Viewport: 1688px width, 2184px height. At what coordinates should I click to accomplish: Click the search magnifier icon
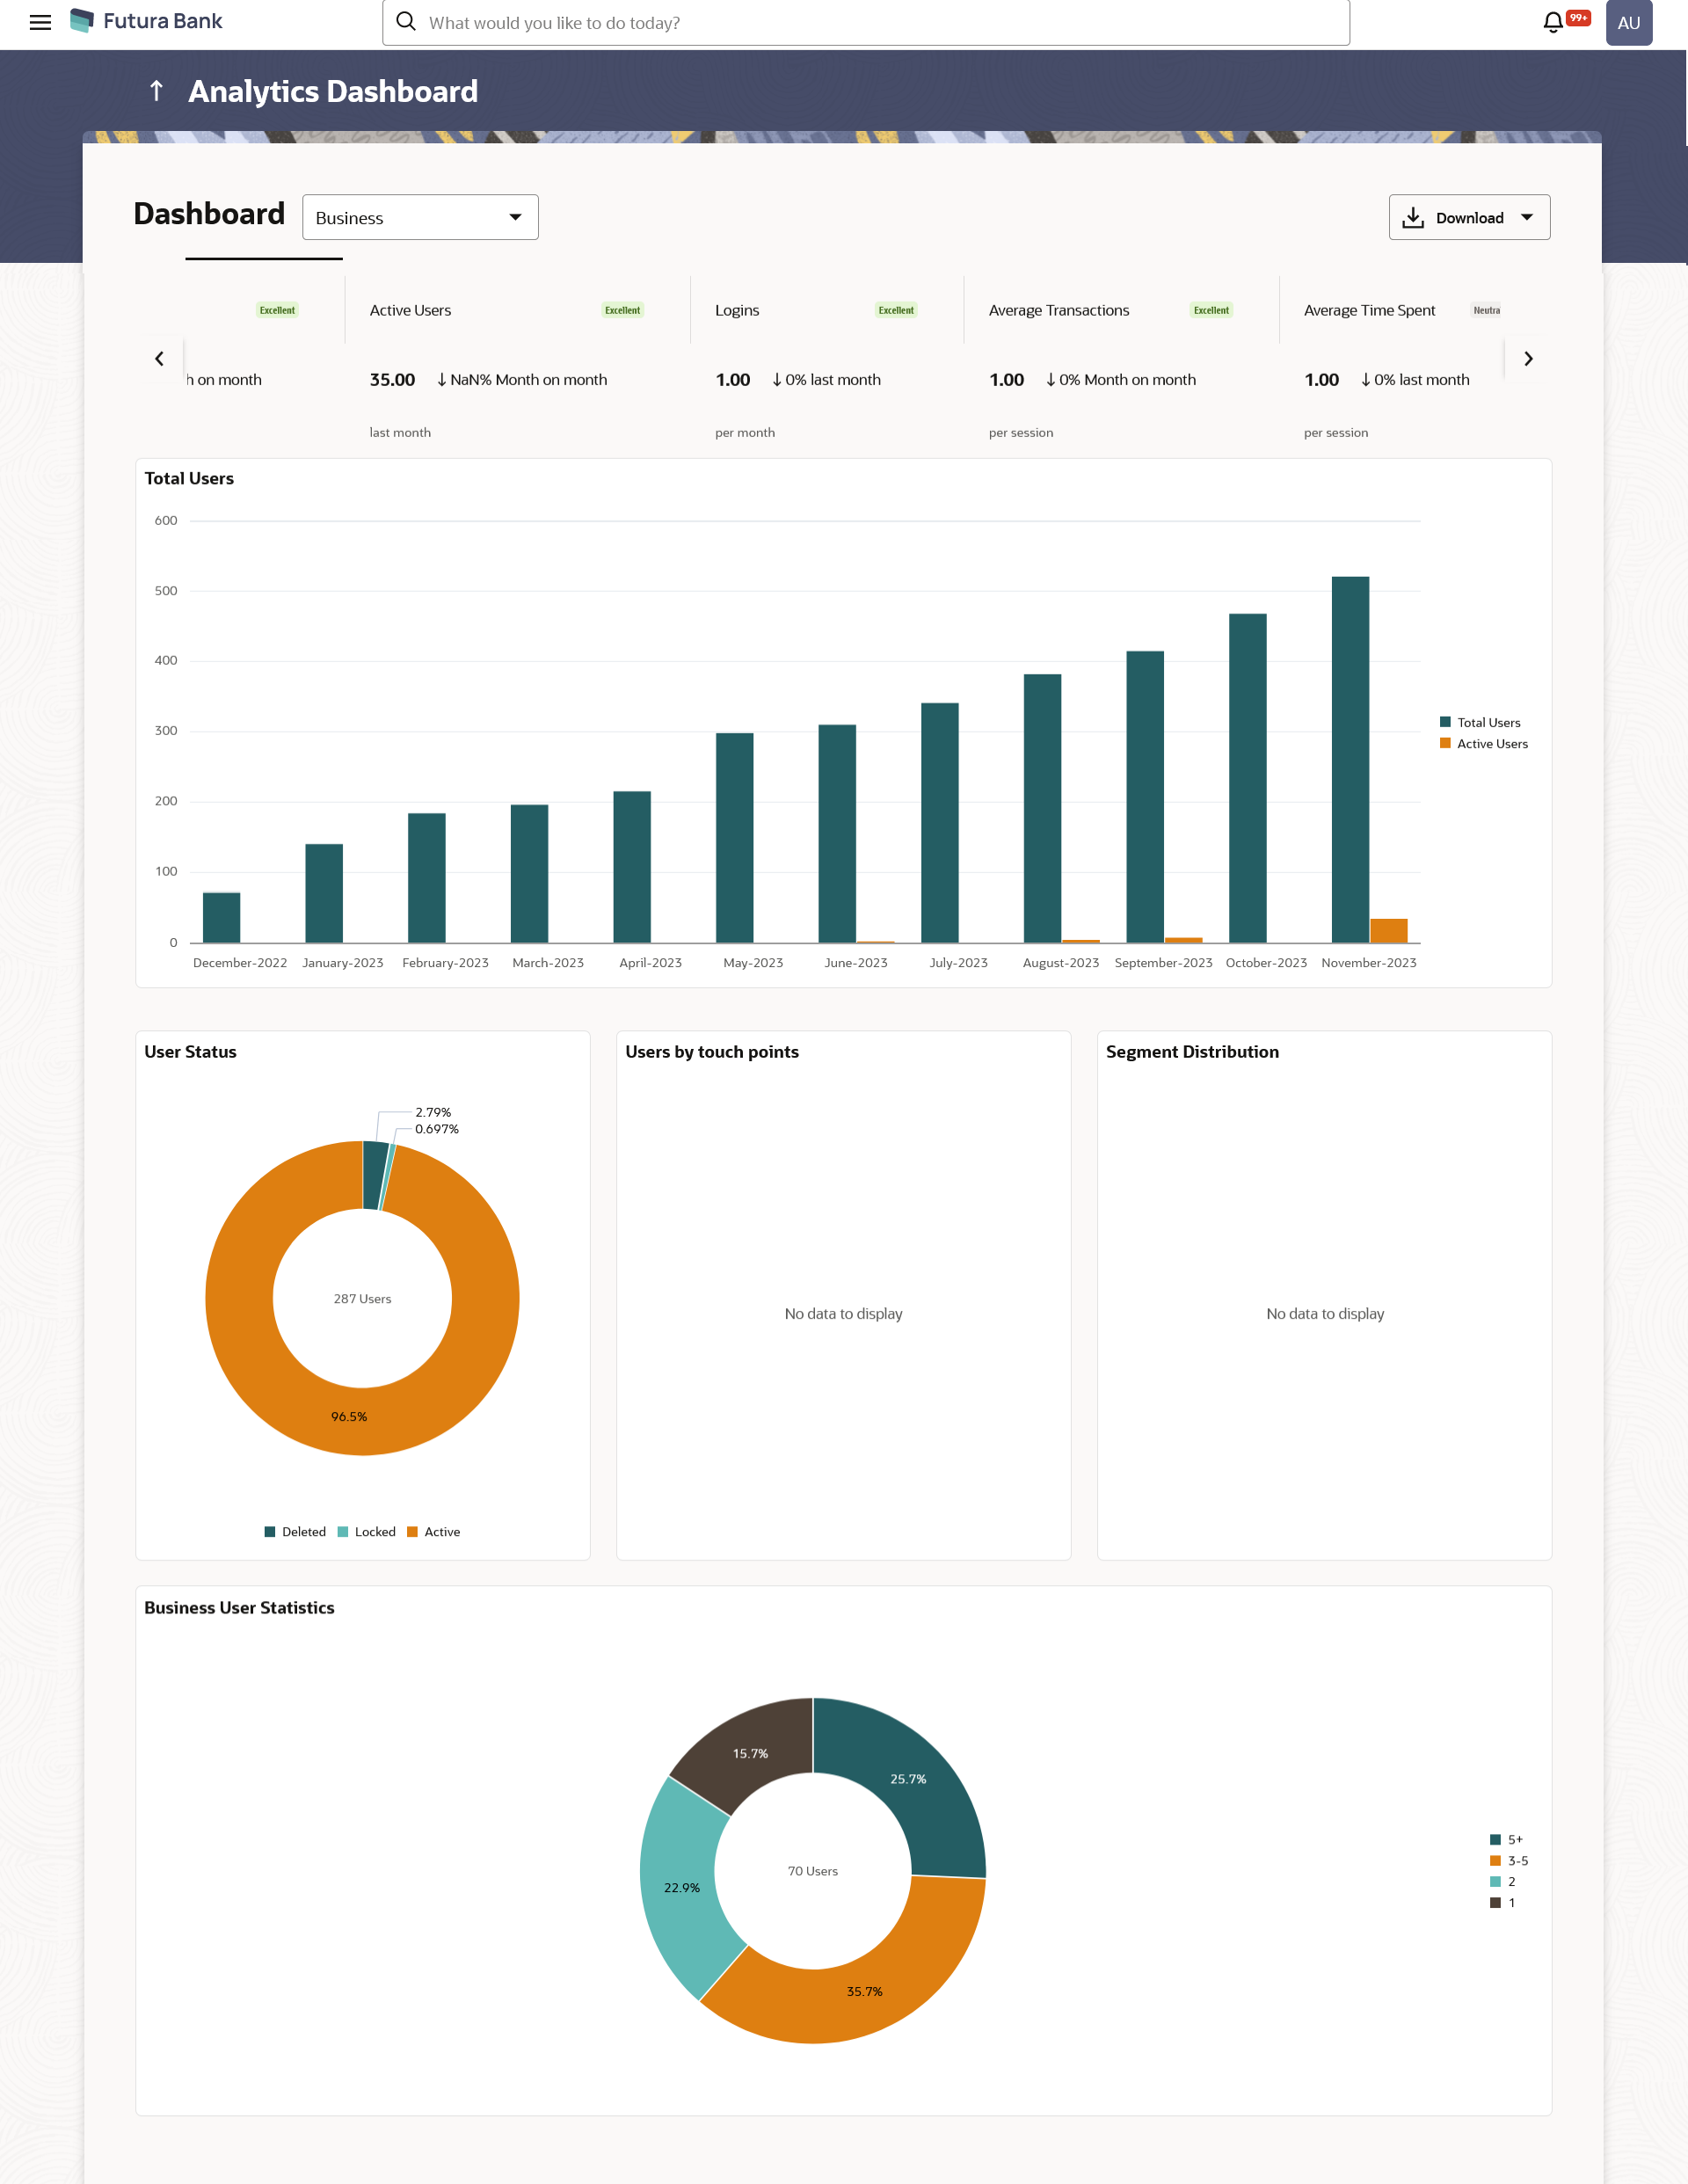pos(406,22)
